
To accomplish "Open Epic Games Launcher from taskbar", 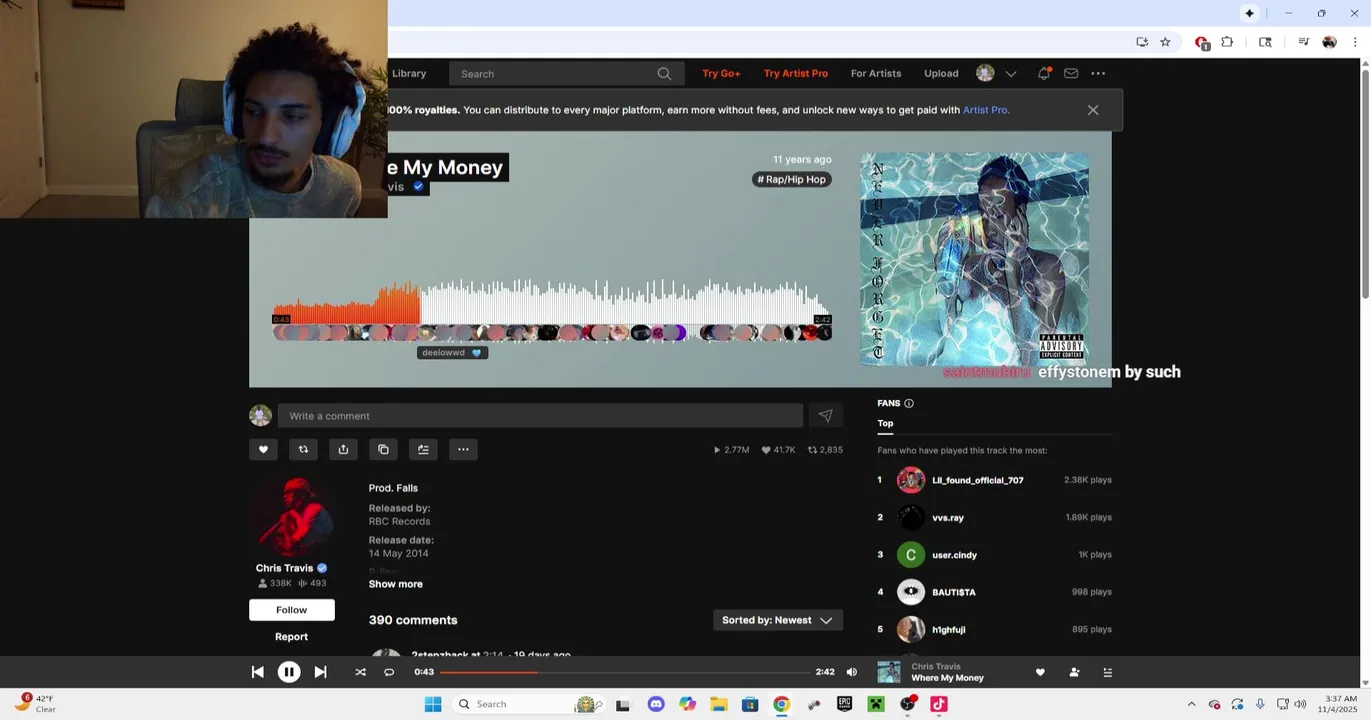I will pyautogui.click(x=844, y=704).
